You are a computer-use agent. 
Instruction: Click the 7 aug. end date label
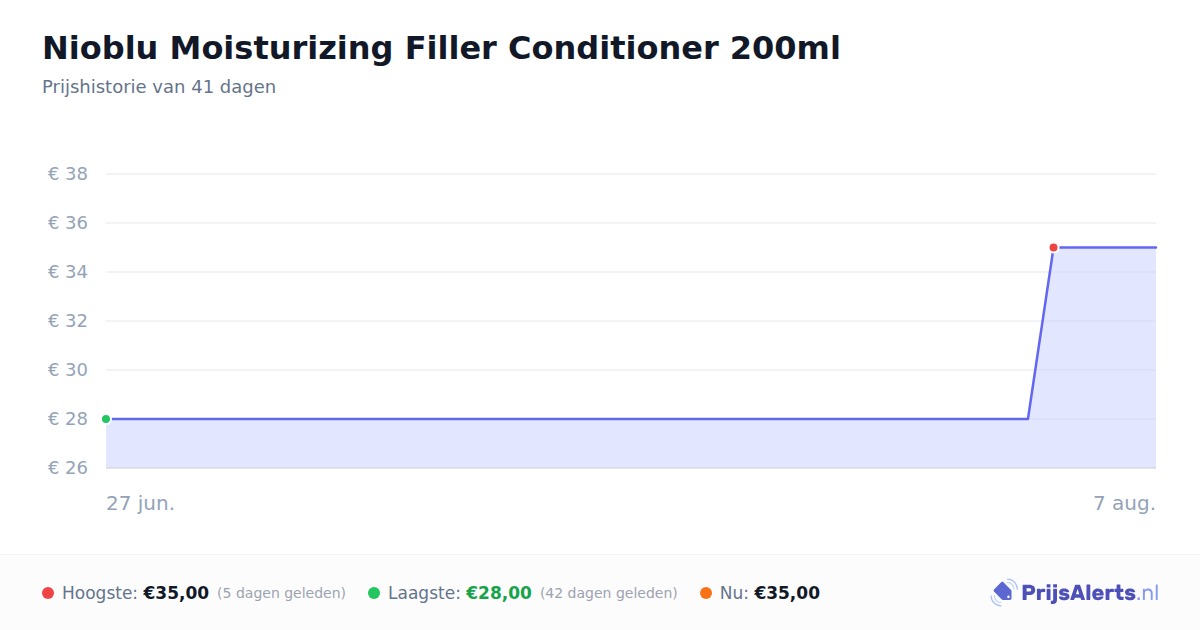(x=1125, y=503)
